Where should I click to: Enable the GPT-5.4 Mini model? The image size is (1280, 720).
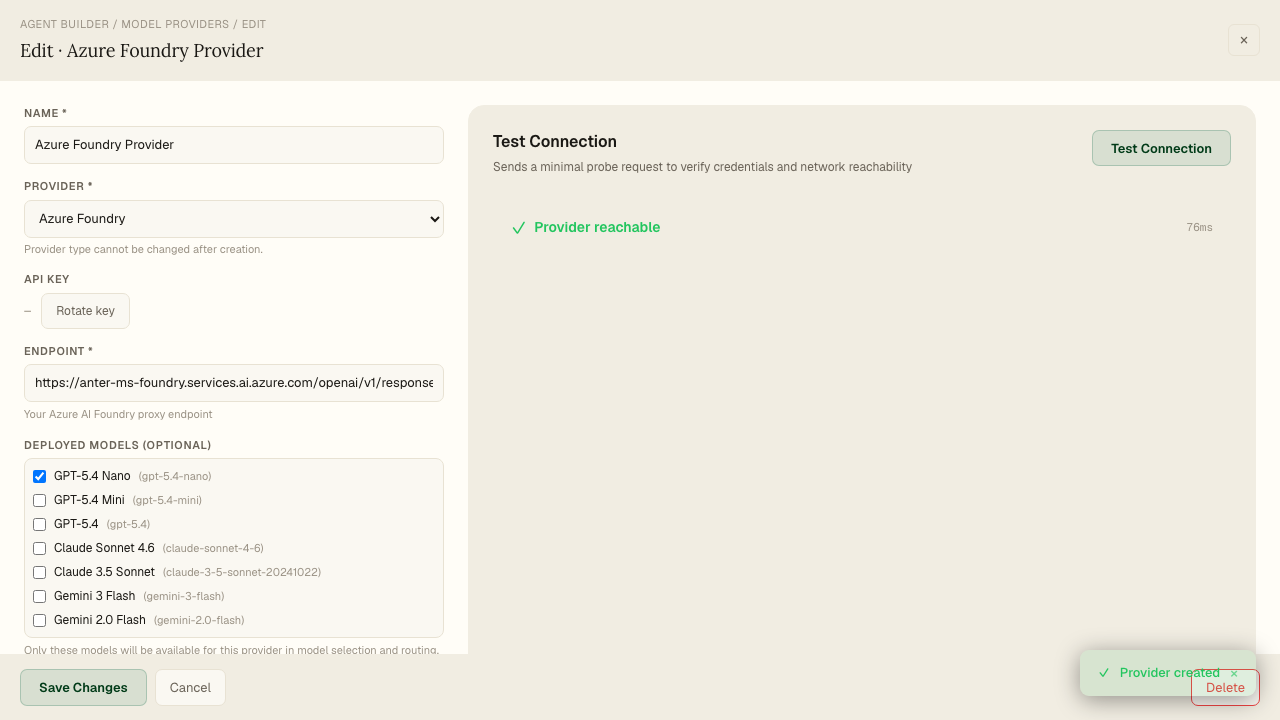(40, 500)
